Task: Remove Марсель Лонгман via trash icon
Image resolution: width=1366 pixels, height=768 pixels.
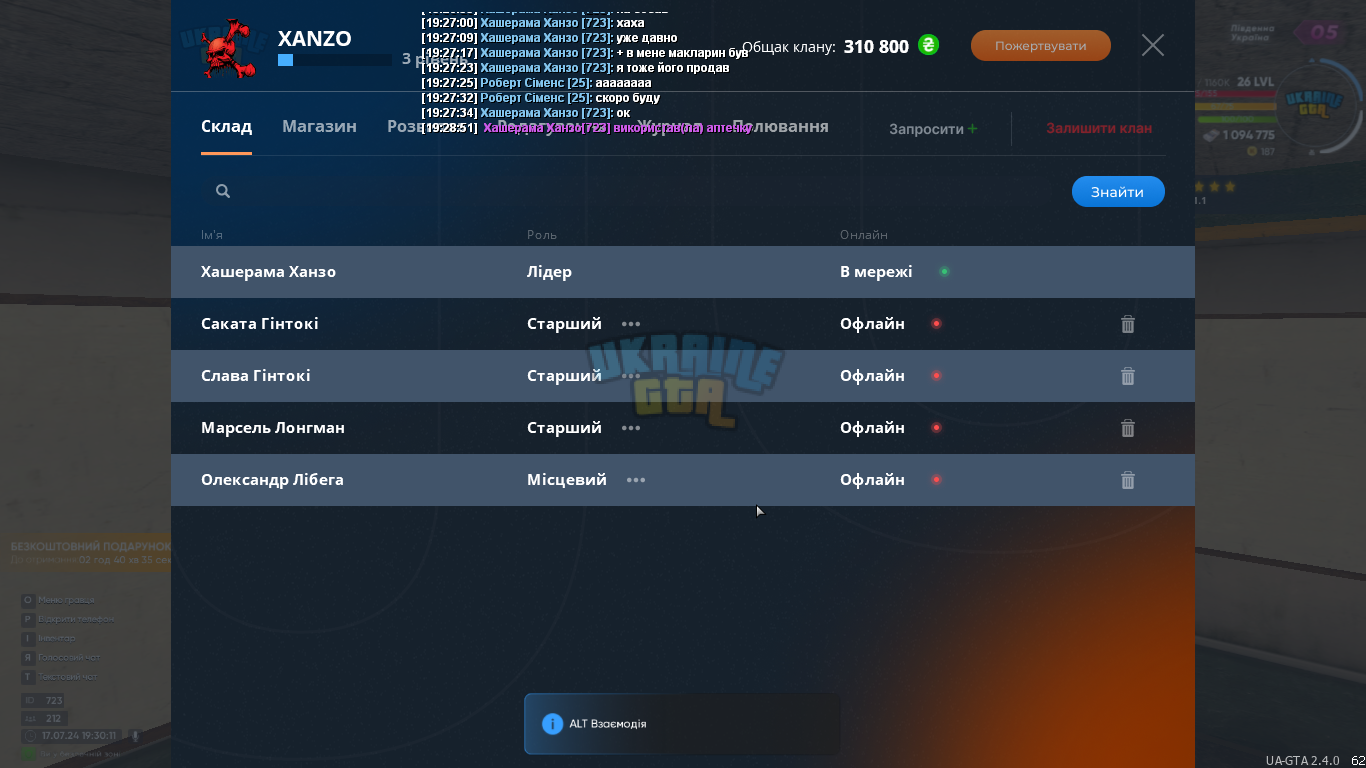Action: coord(1128,428)
